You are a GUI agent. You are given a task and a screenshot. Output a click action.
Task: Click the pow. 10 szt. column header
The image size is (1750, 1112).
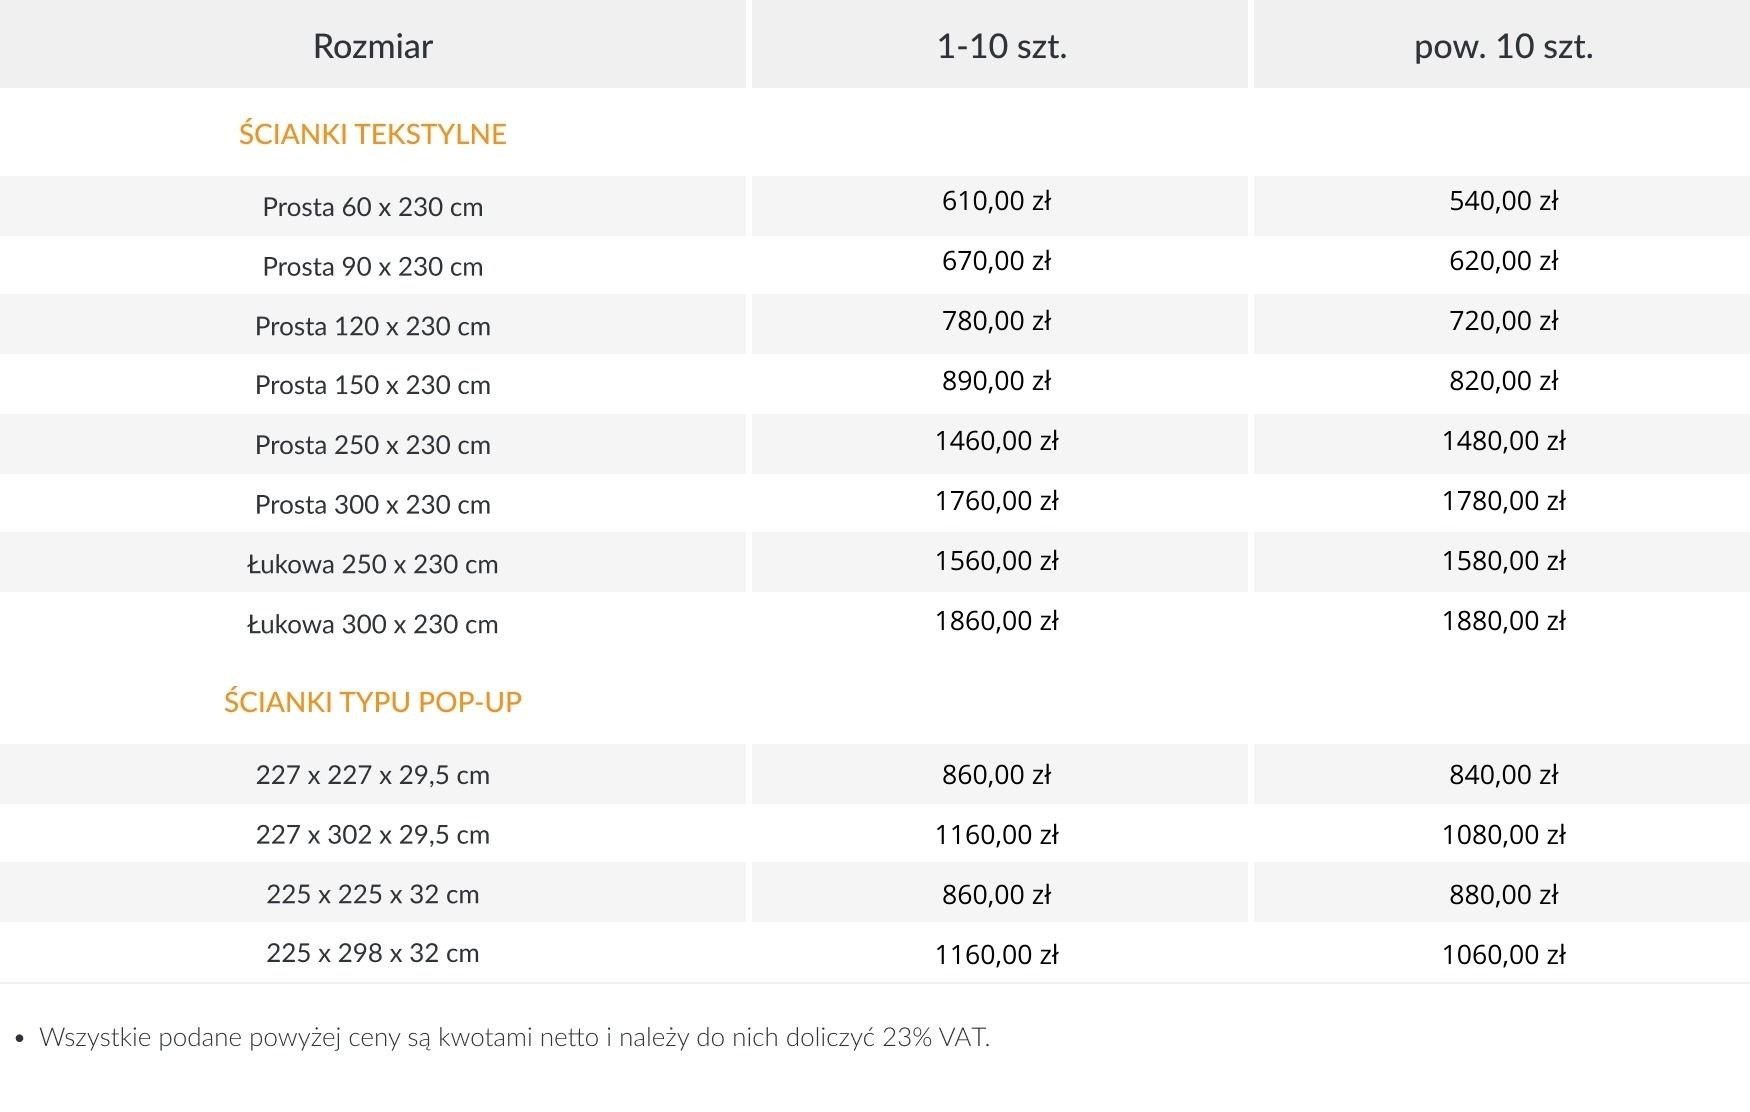[x=1503, y=46]
